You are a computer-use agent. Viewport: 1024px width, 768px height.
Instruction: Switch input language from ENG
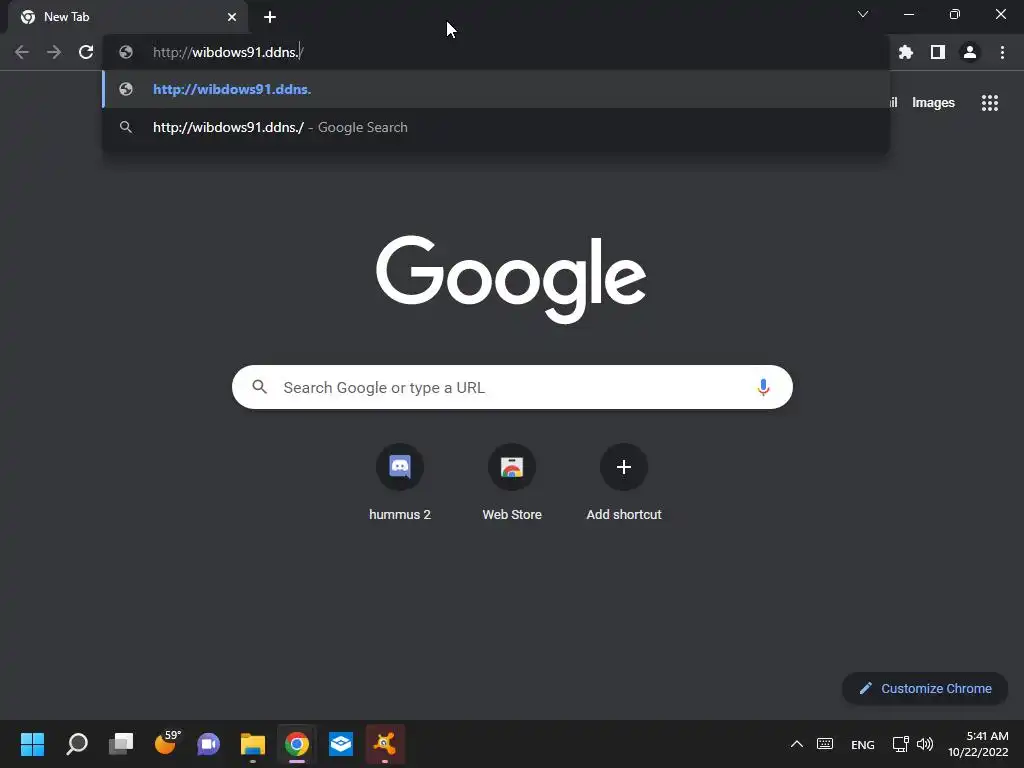point(863,744)
